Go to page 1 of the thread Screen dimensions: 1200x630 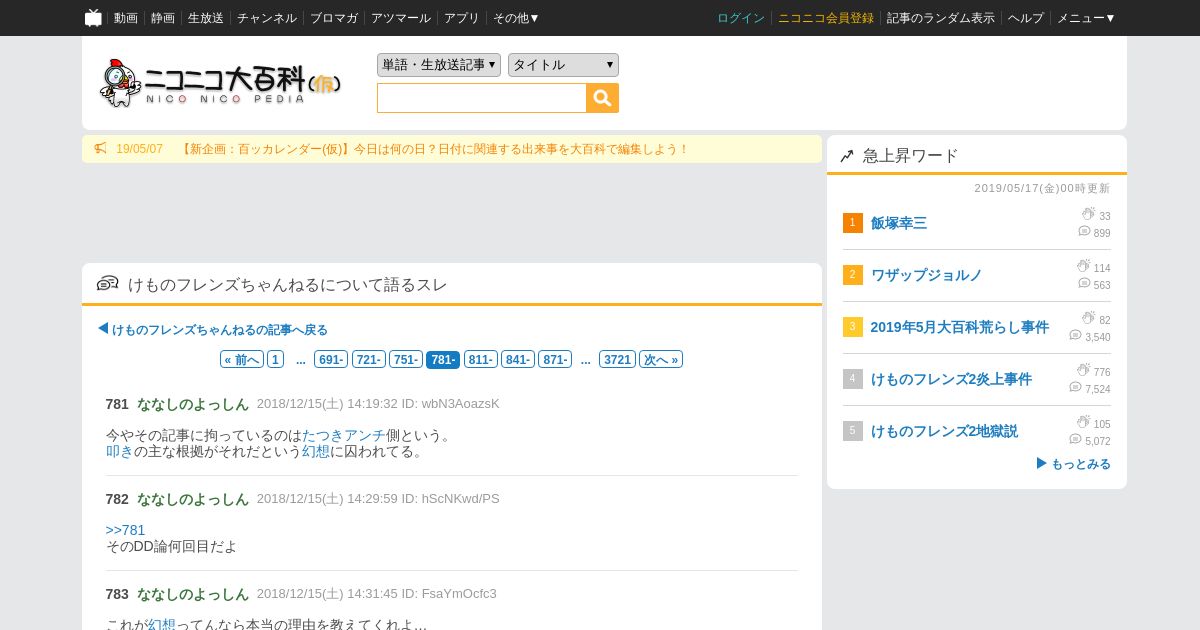click(276, 360)
